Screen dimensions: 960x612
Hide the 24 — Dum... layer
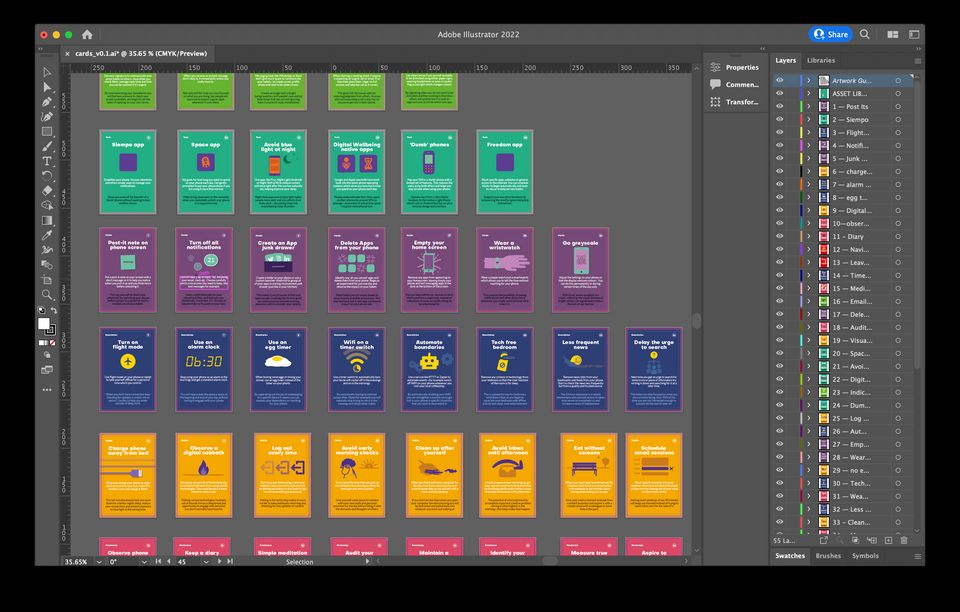[x=779, y=405]
